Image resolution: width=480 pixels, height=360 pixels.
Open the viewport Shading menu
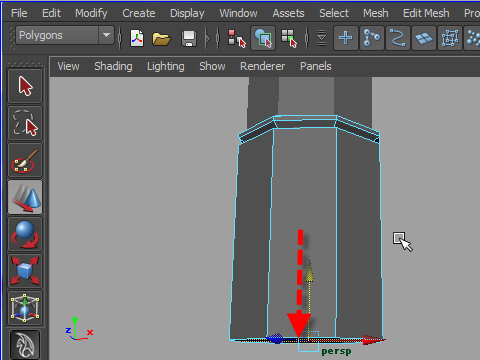[x=113, y=66]
